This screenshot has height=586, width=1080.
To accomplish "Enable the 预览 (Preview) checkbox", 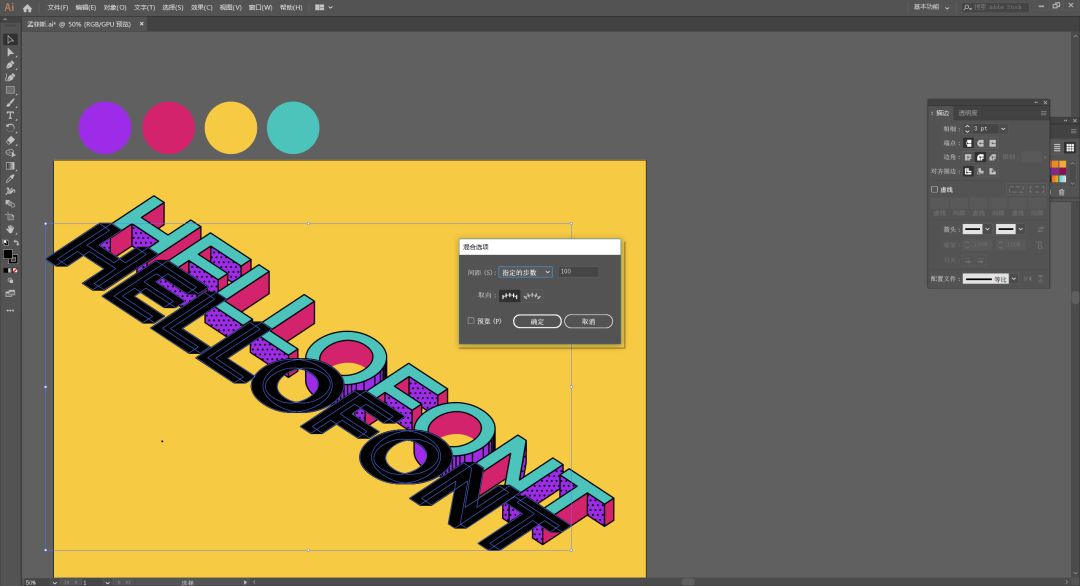I will 471,321.
